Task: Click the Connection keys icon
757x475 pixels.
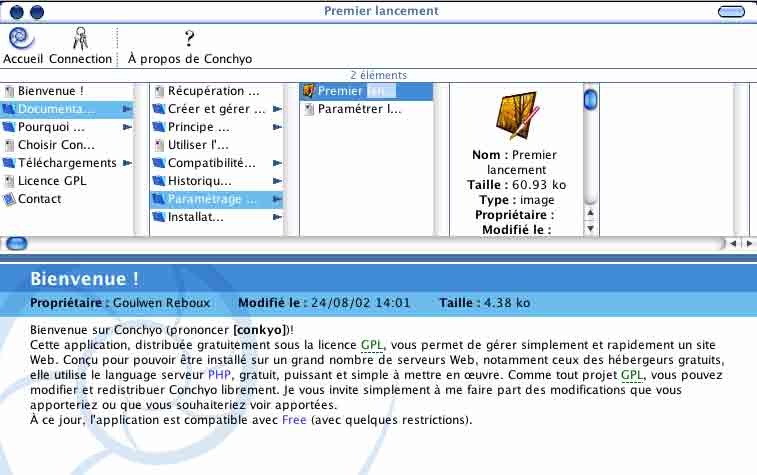Action: (81, 38)
